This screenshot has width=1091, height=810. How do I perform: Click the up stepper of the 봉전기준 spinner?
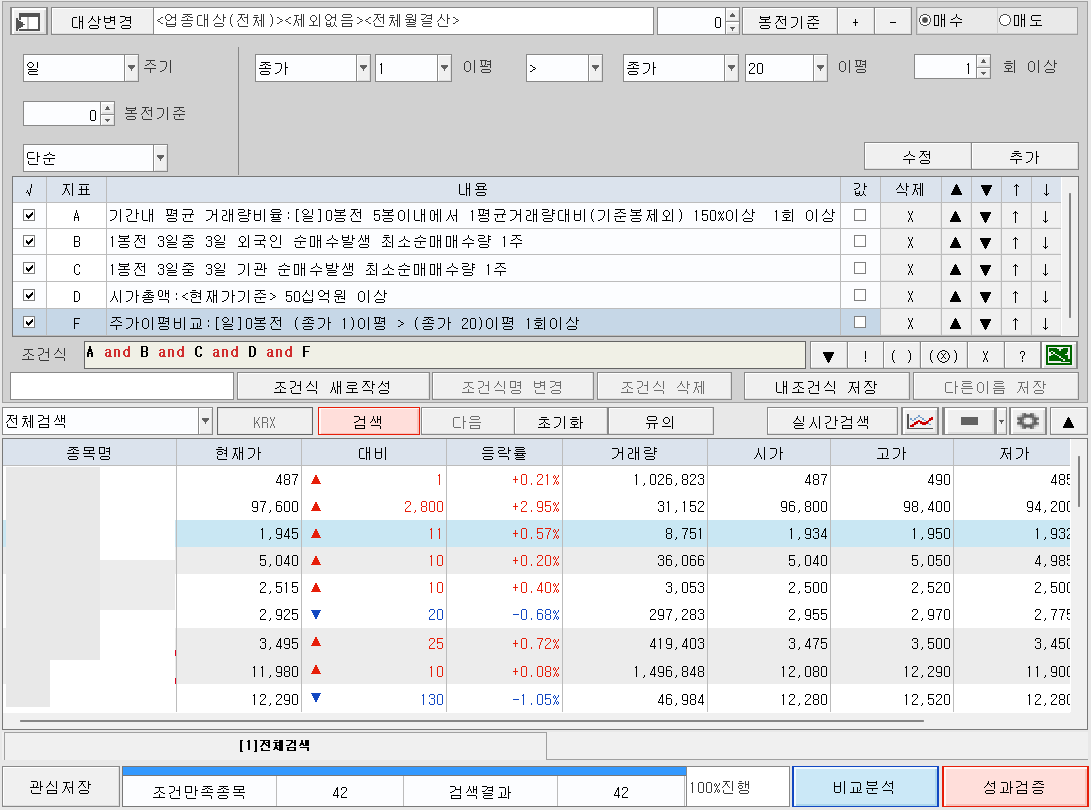(109, 108)
